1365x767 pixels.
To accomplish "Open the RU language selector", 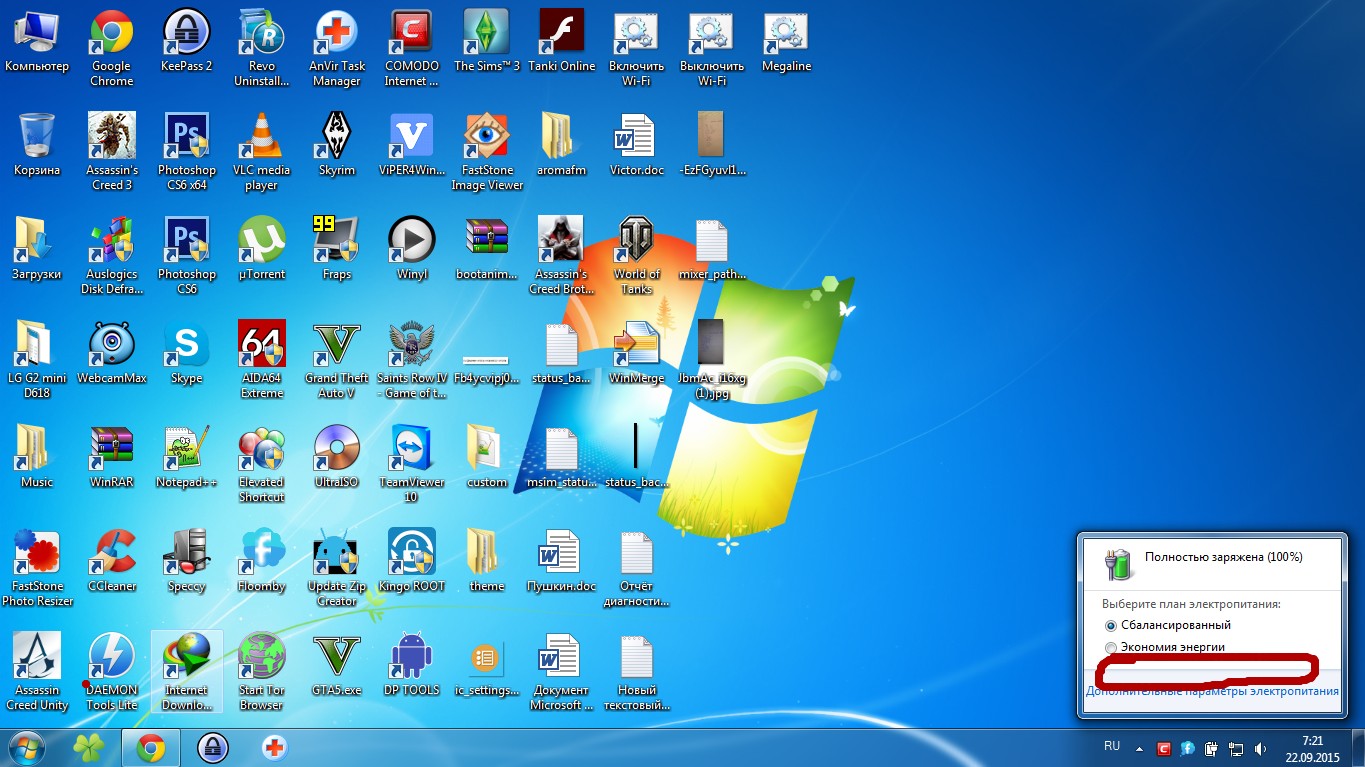I will pos(1111,746).
